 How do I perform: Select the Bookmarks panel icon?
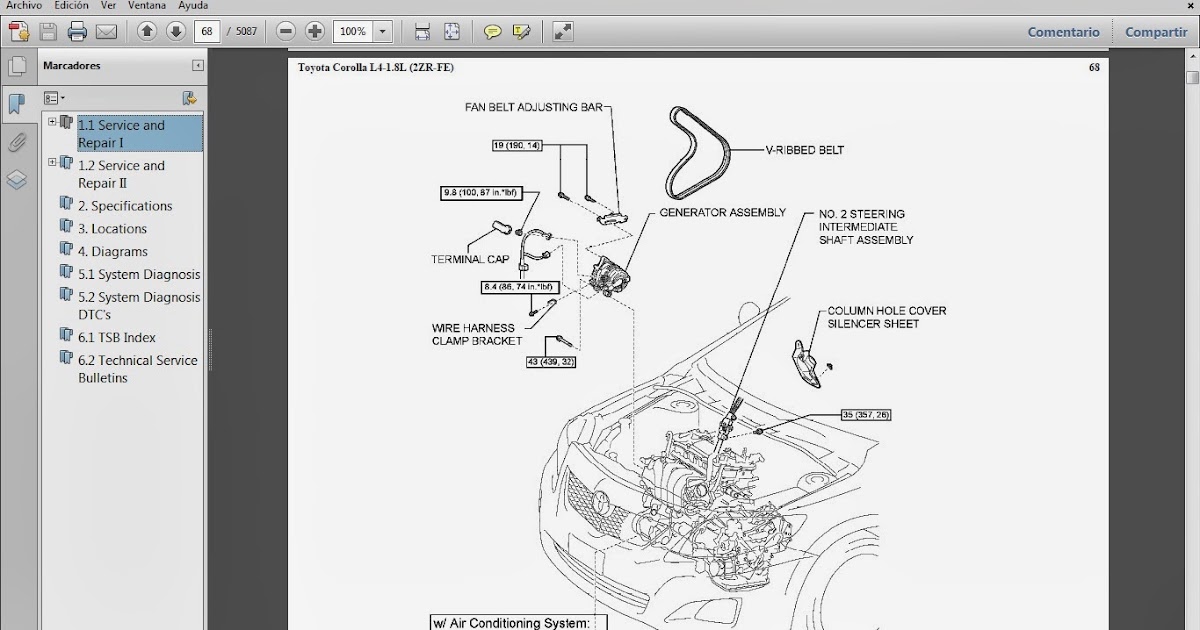[x=16, y=104]
